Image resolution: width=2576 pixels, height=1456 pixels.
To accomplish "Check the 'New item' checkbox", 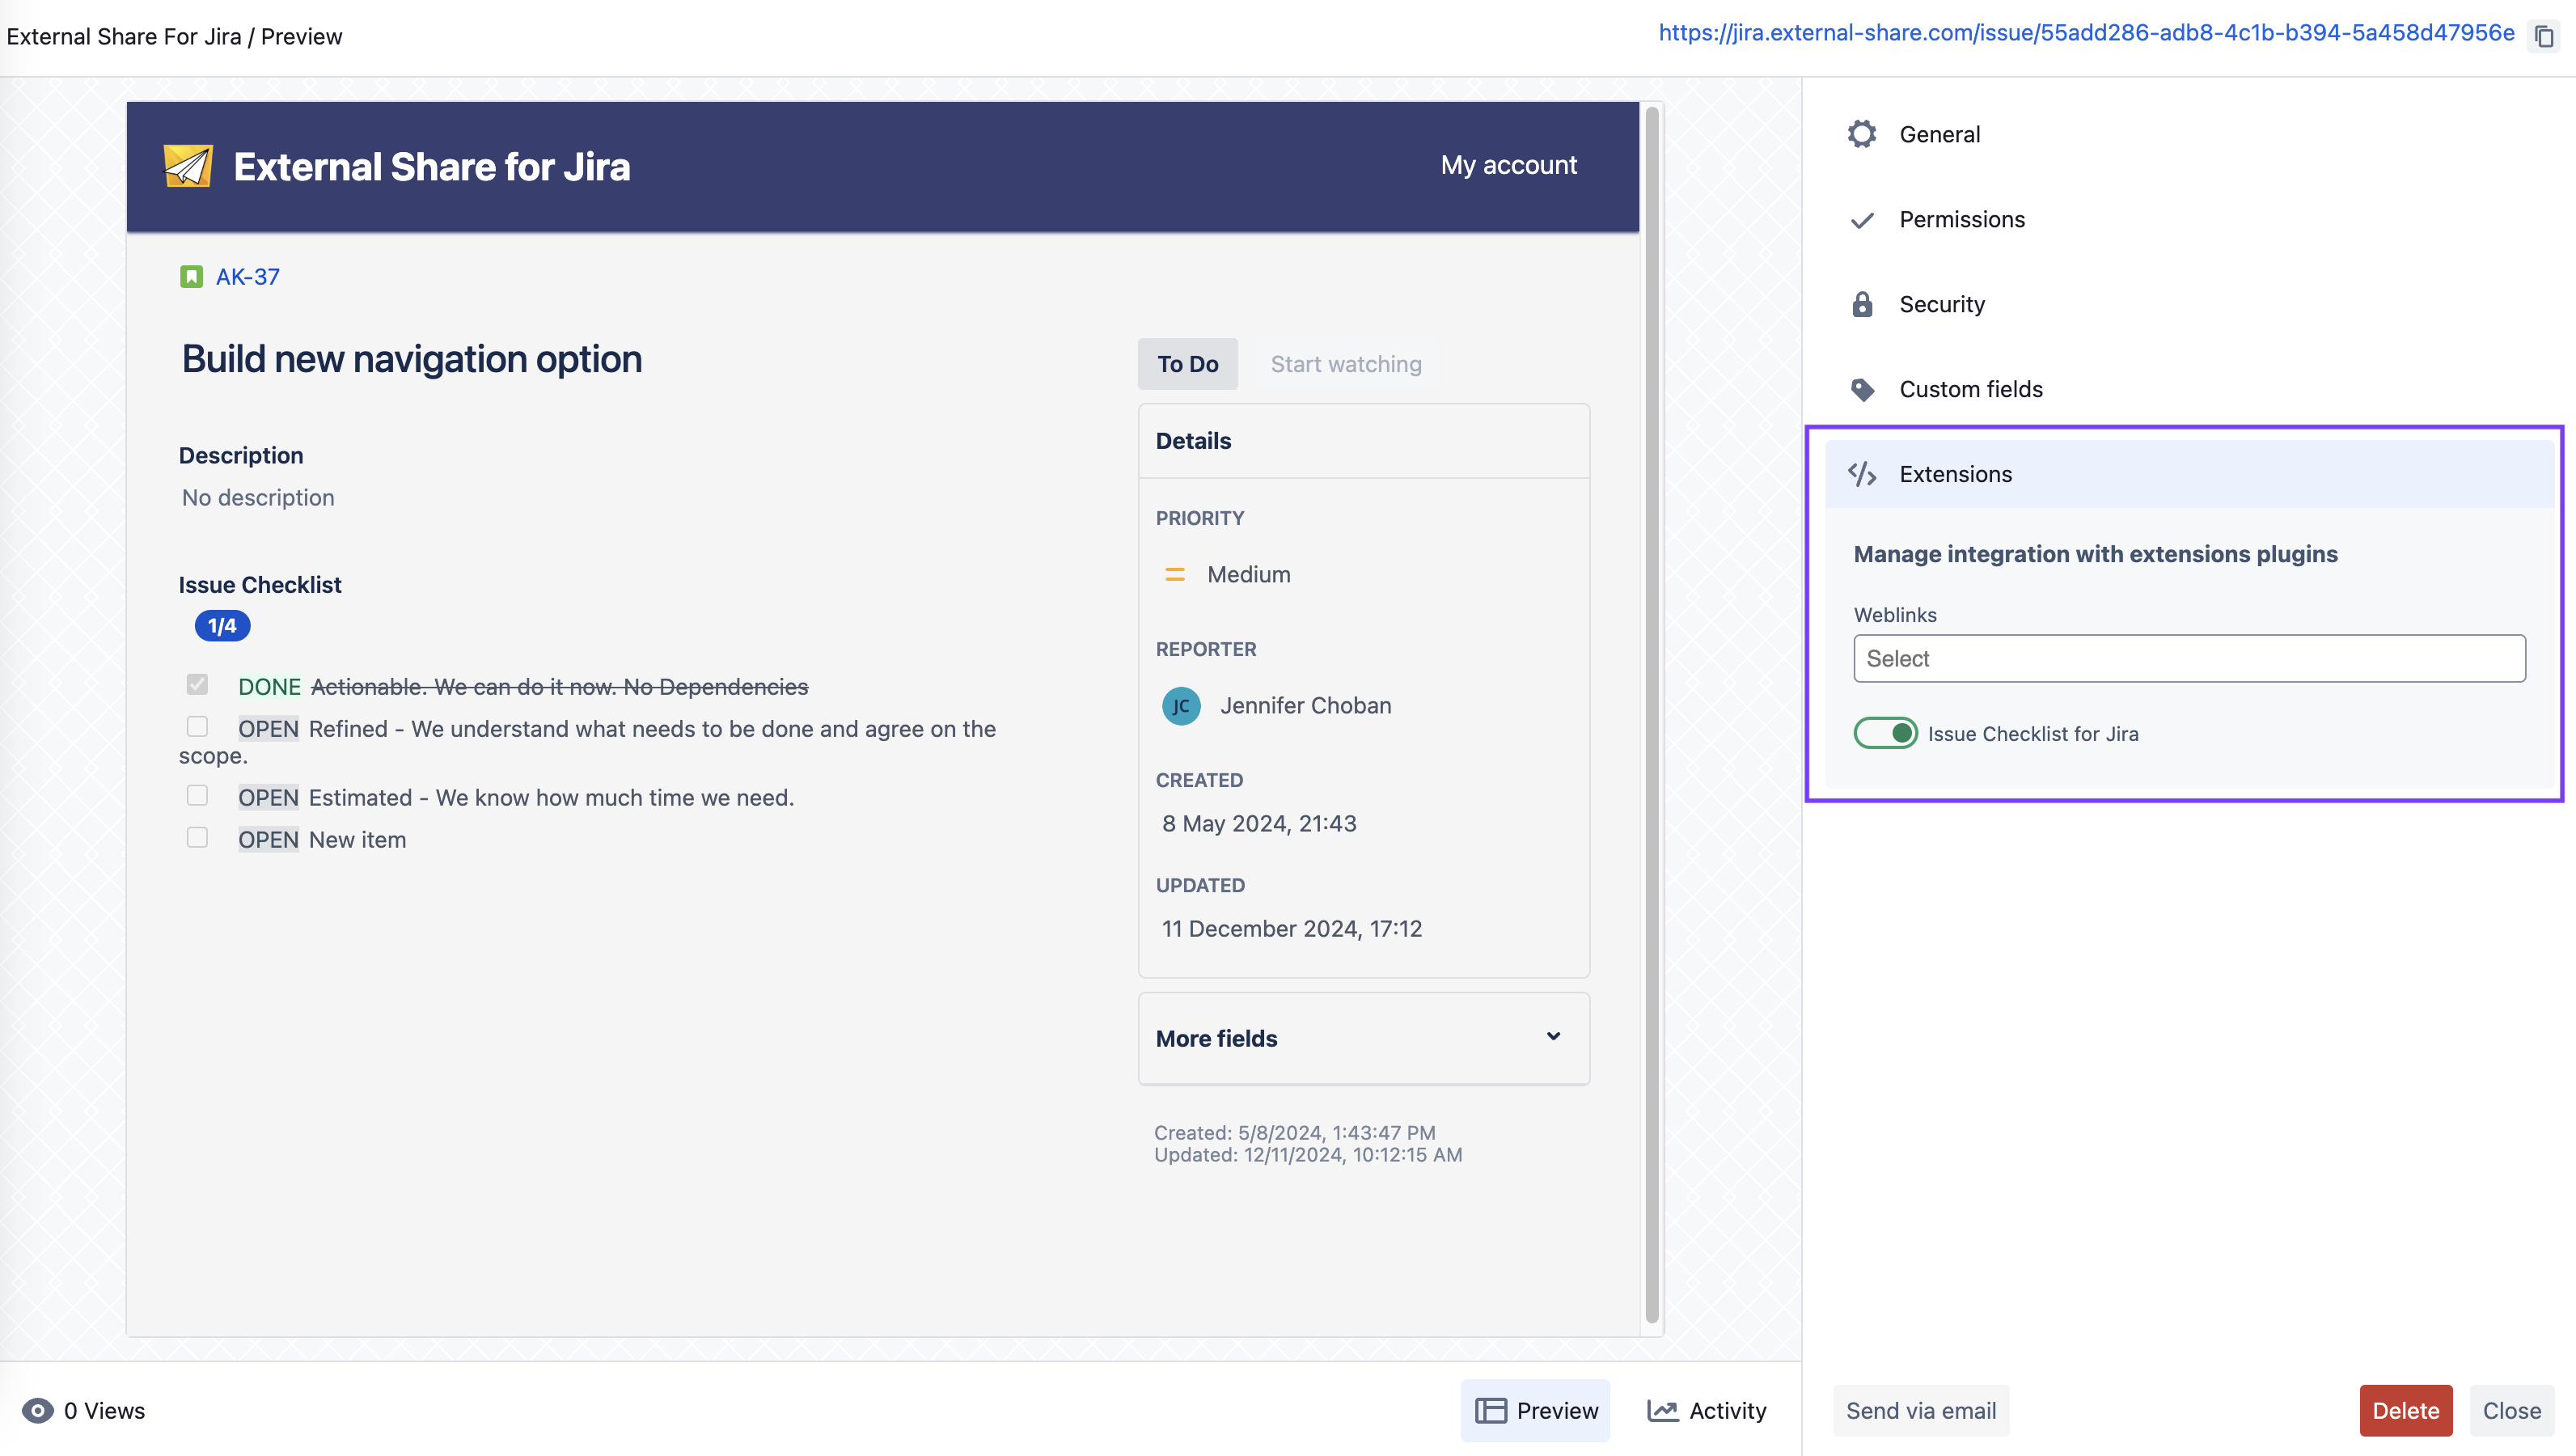I will tap(197, 838).
